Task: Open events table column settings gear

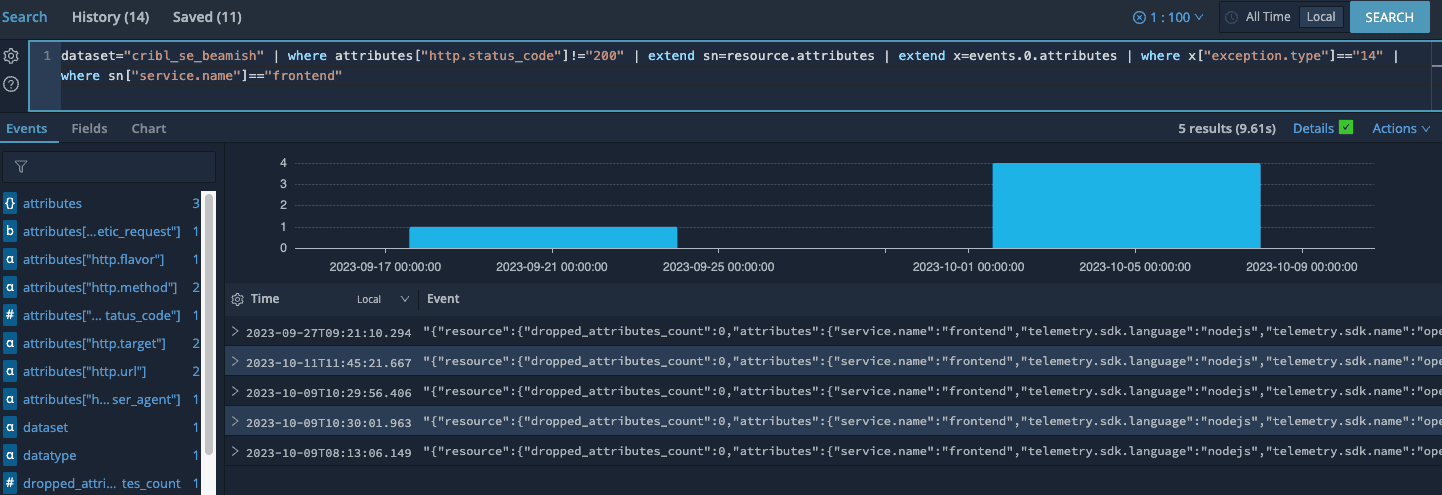Action: tap(237, 299)
